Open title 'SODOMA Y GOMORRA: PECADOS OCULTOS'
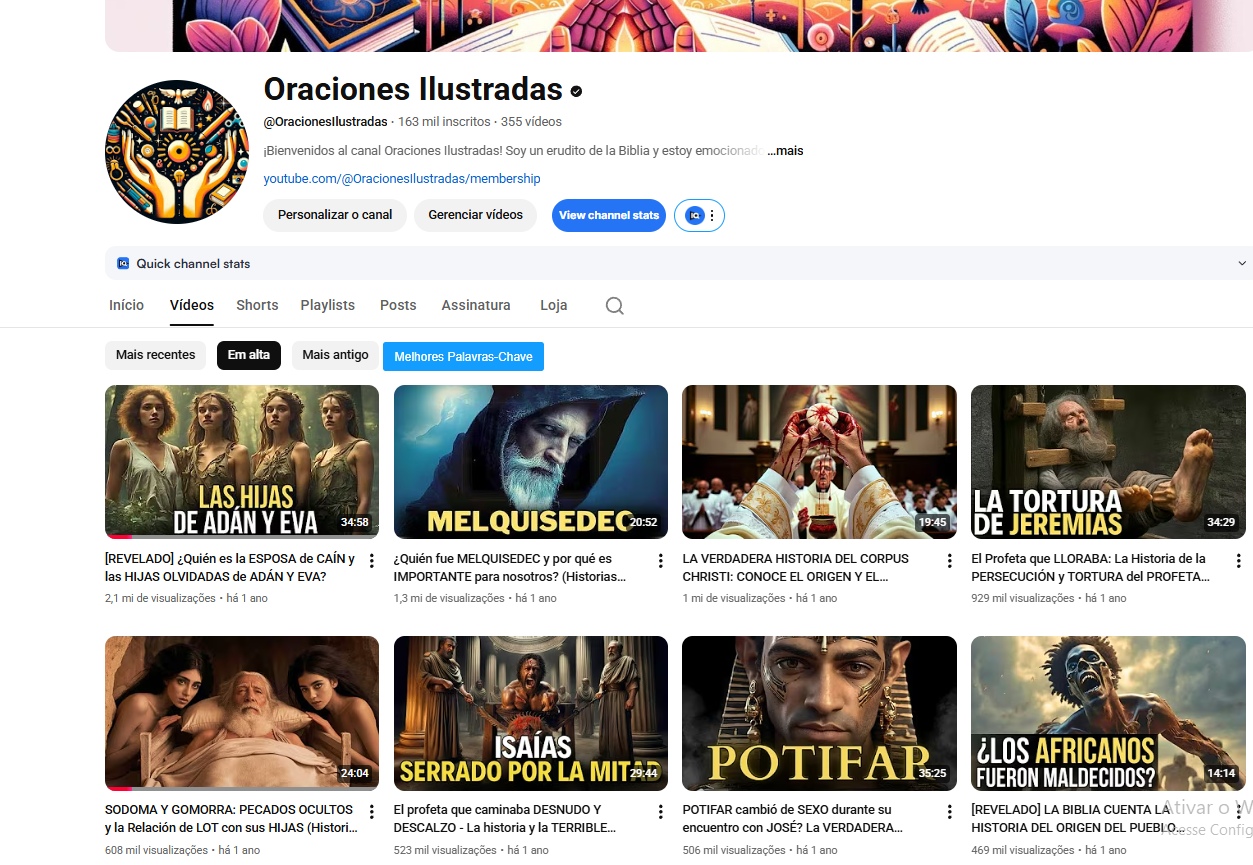Image resolution: width=1253 pixels, height=865 pixels. coord(231,819)
